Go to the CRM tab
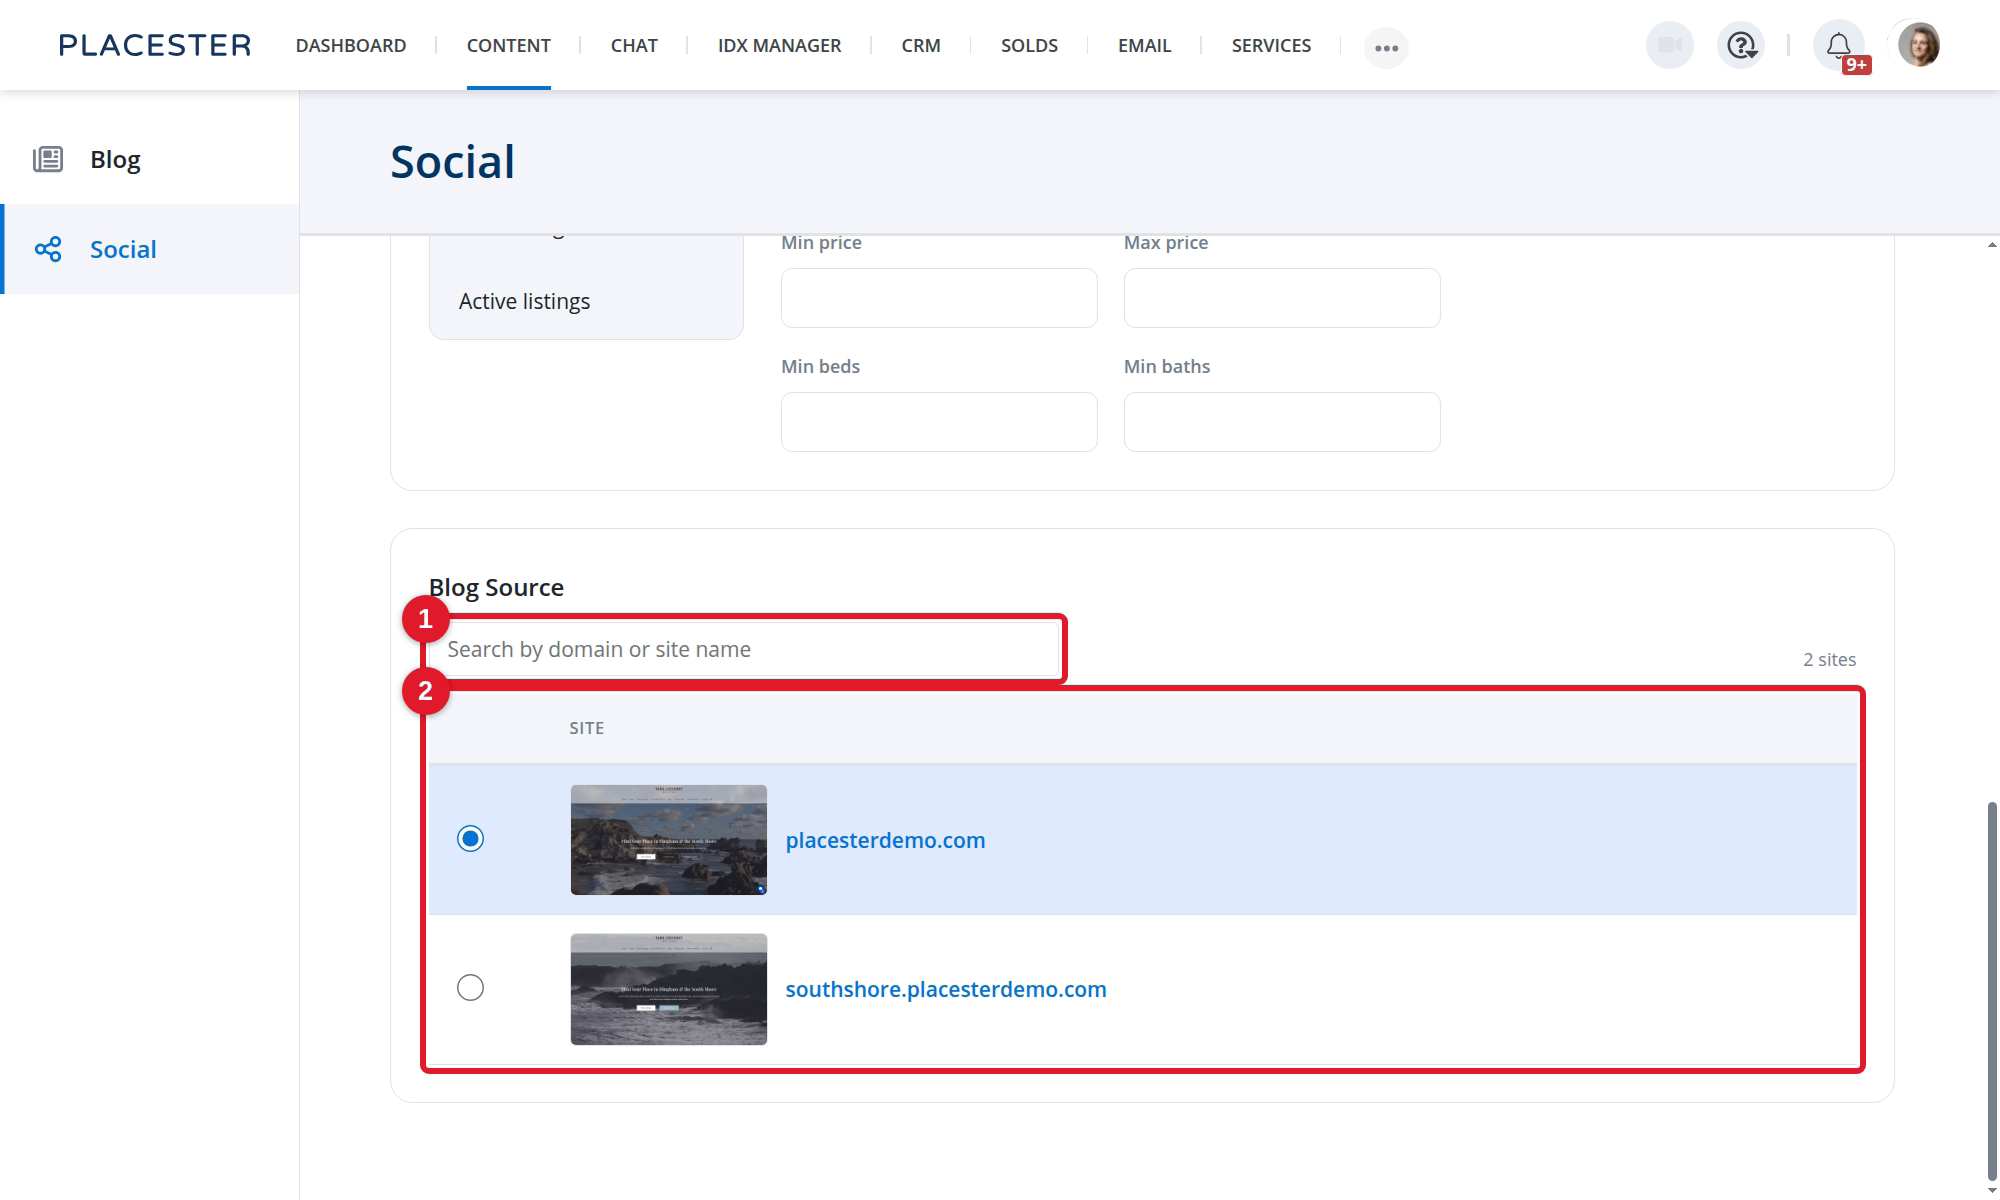This screenshot has height=1200, width=2000. [921, 45]
